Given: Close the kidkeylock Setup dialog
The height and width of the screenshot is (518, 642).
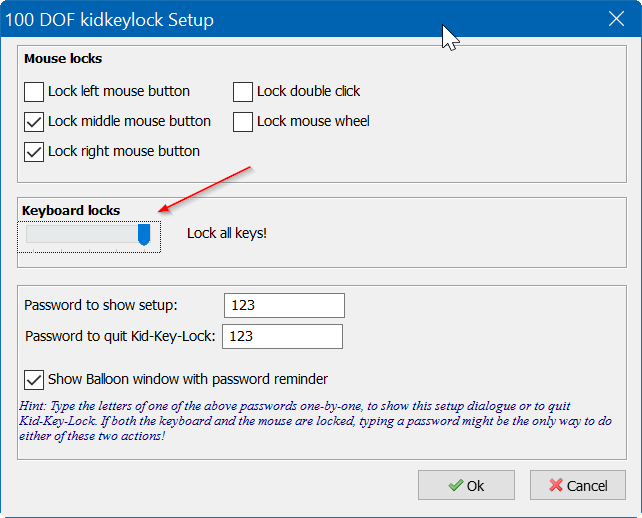Looking at the screenshot, I should click(x=616, y=19).
